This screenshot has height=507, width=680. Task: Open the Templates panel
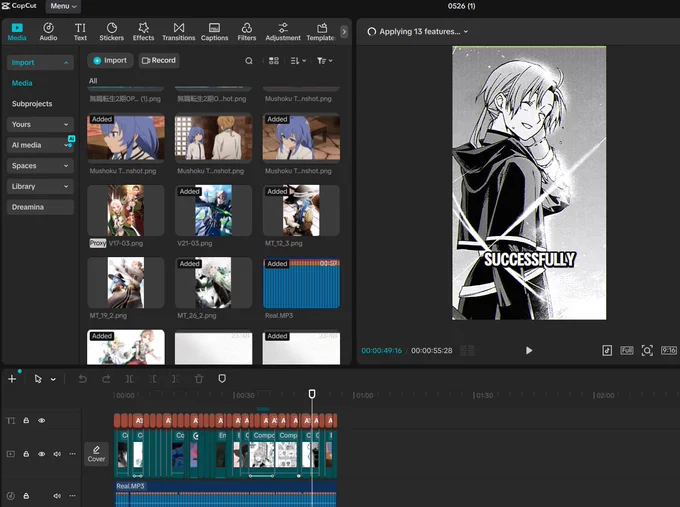321,32
